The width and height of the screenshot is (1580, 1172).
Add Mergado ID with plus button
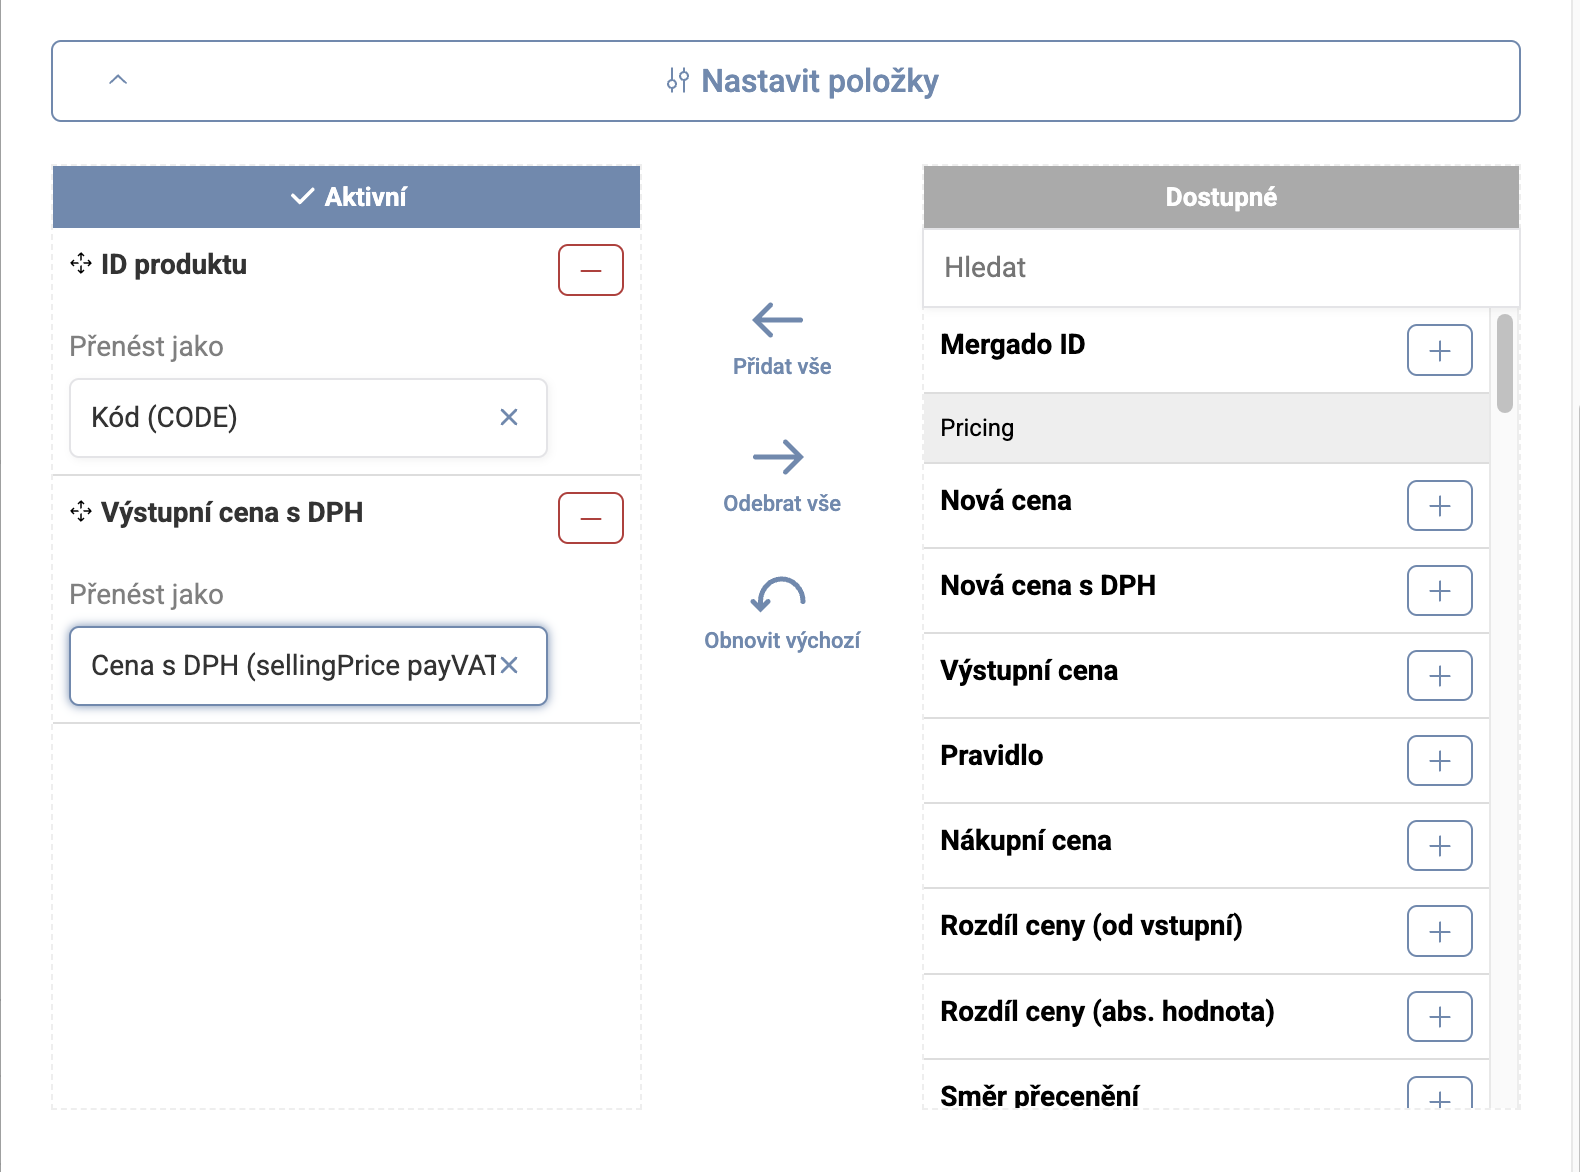pyautogui.click(x=1439, y=350)
